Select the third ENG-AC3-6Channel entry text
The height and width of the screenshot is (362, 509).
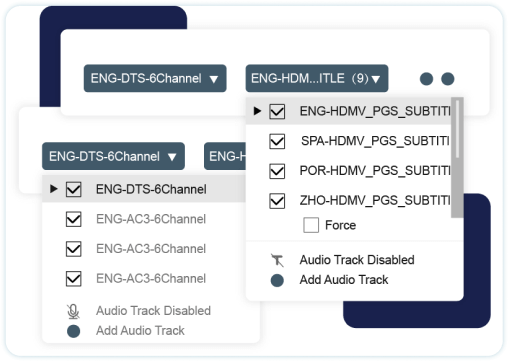151,279
